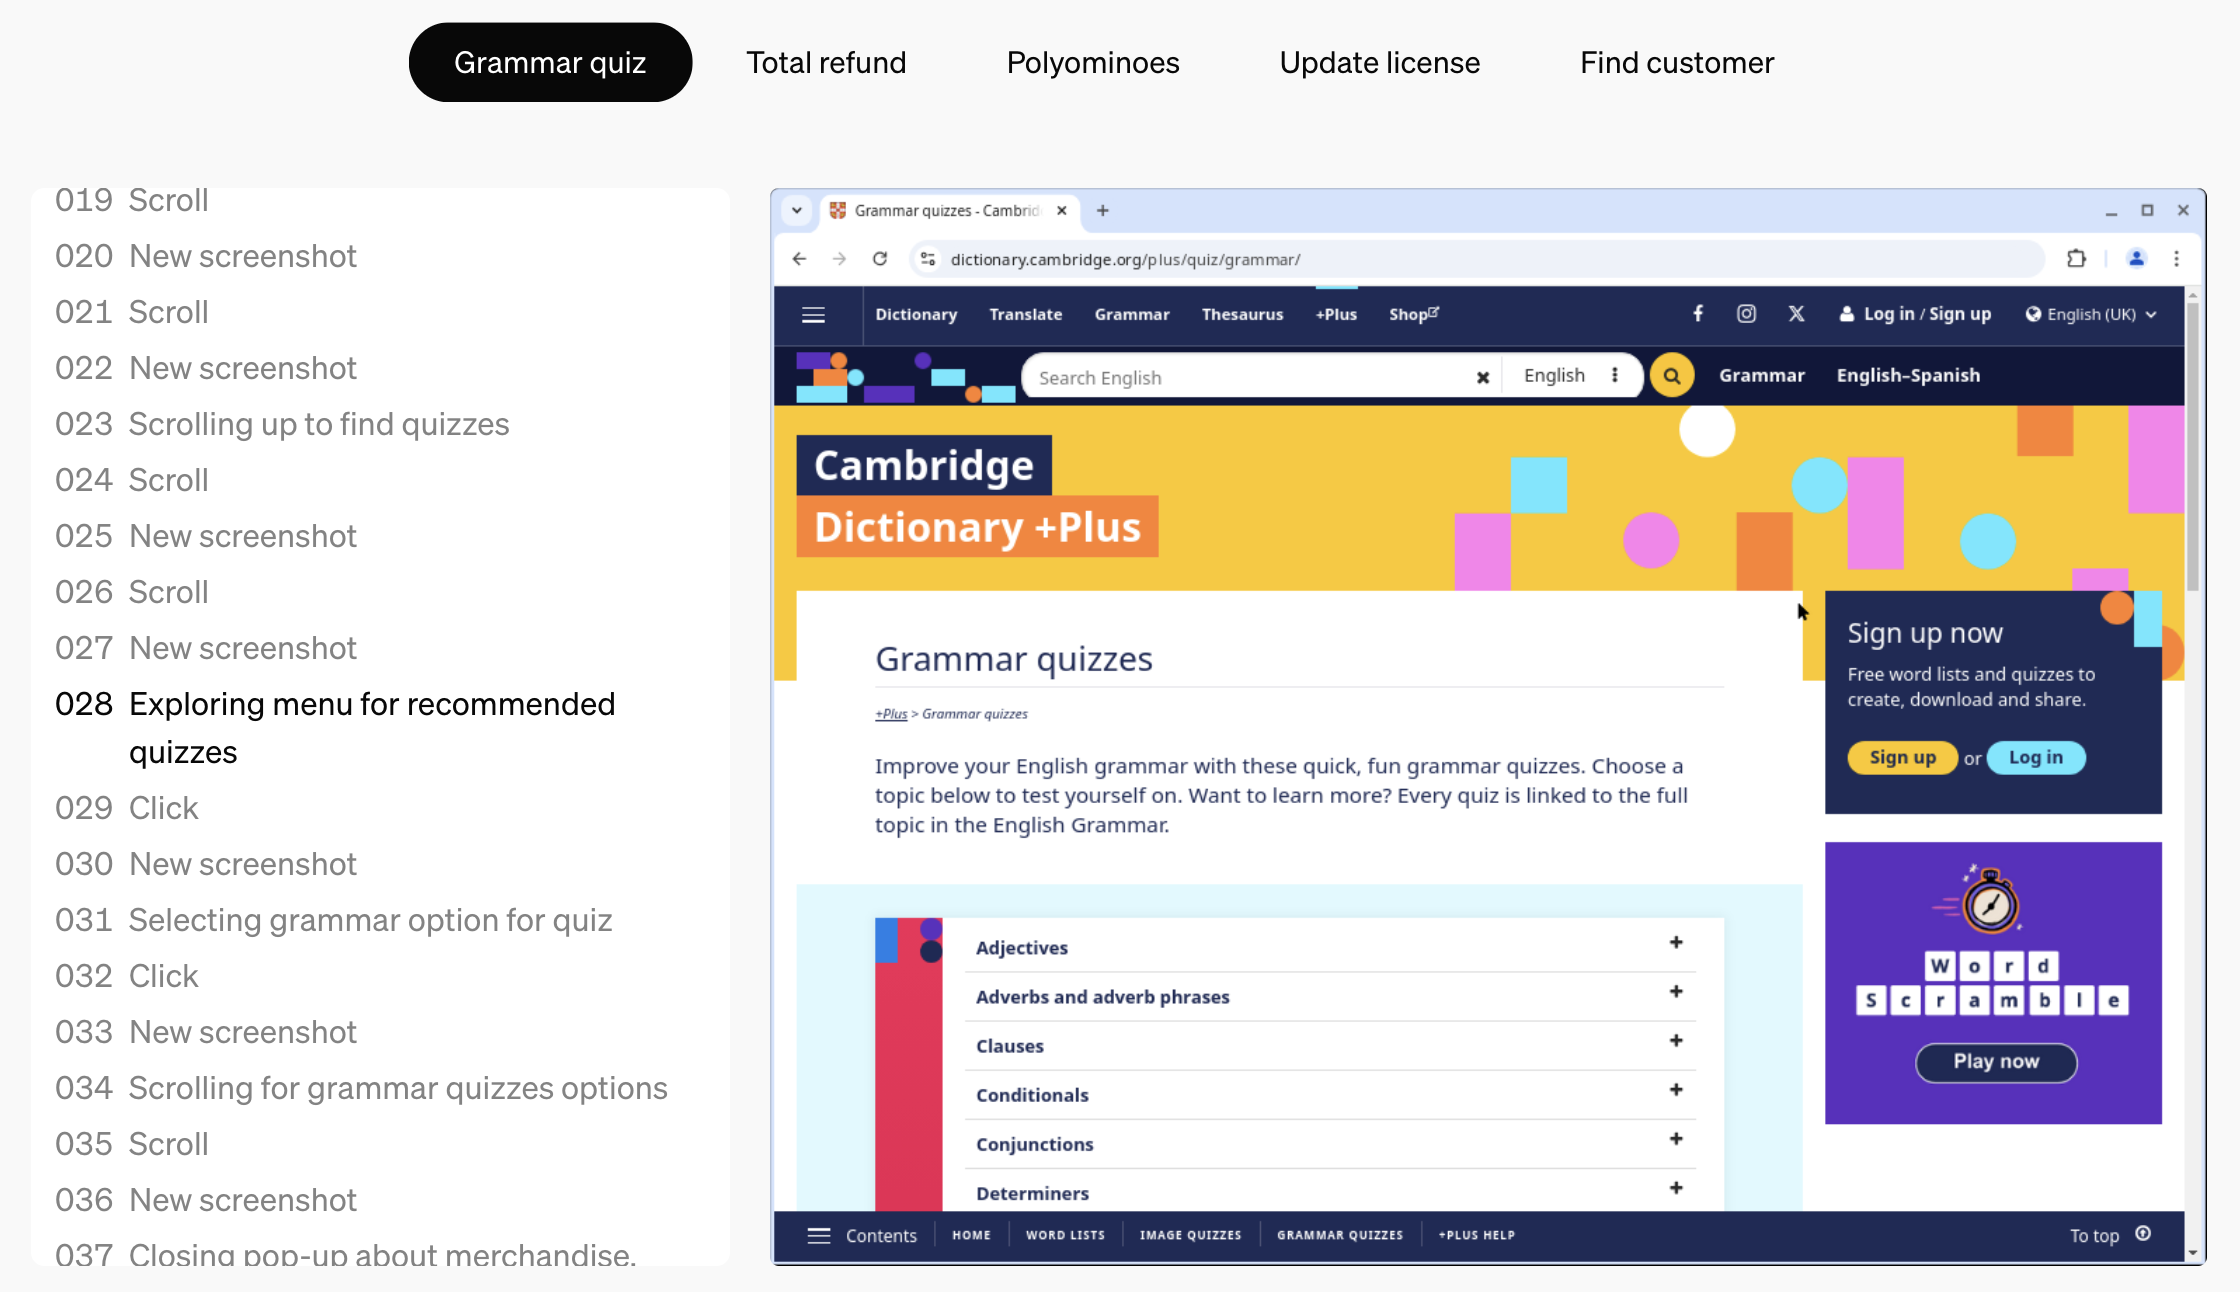Select step 031 Selecting grammar option for quiz
Screen dimensions: 2240x1292
370,920
